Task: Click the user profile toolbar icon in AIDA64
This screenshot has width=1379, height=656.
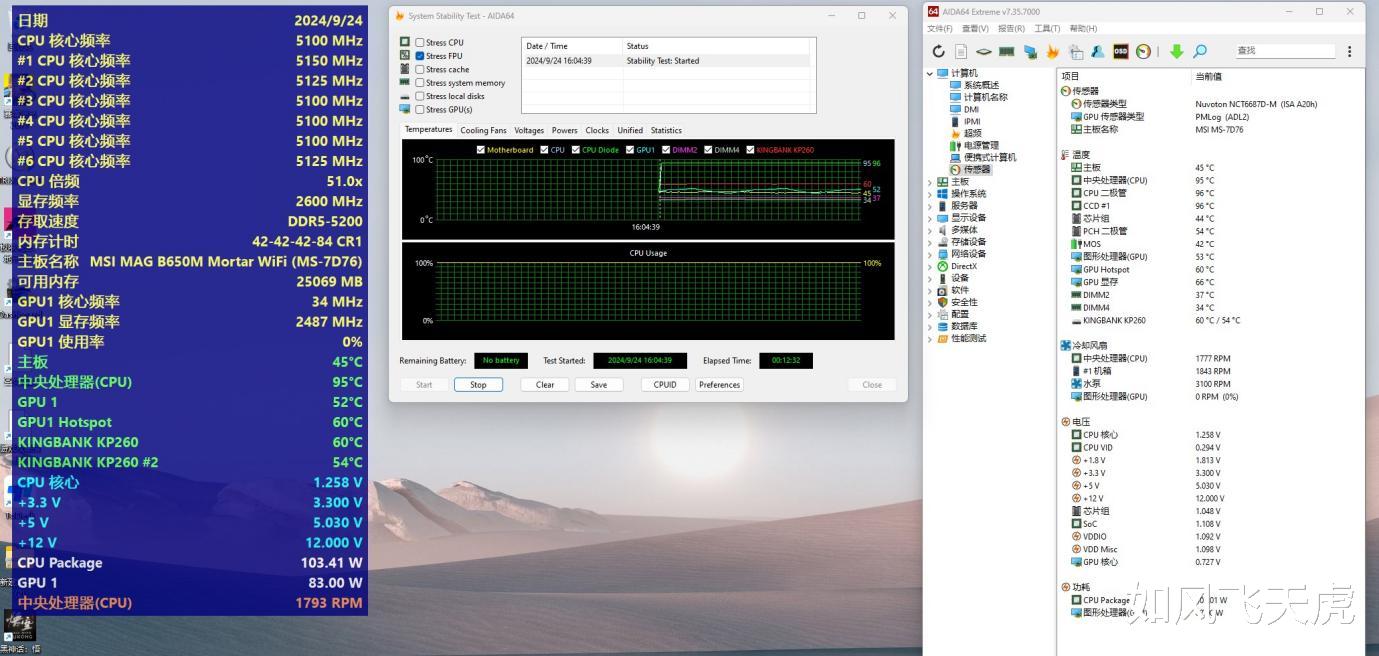Action: (x=1098, y=51)
